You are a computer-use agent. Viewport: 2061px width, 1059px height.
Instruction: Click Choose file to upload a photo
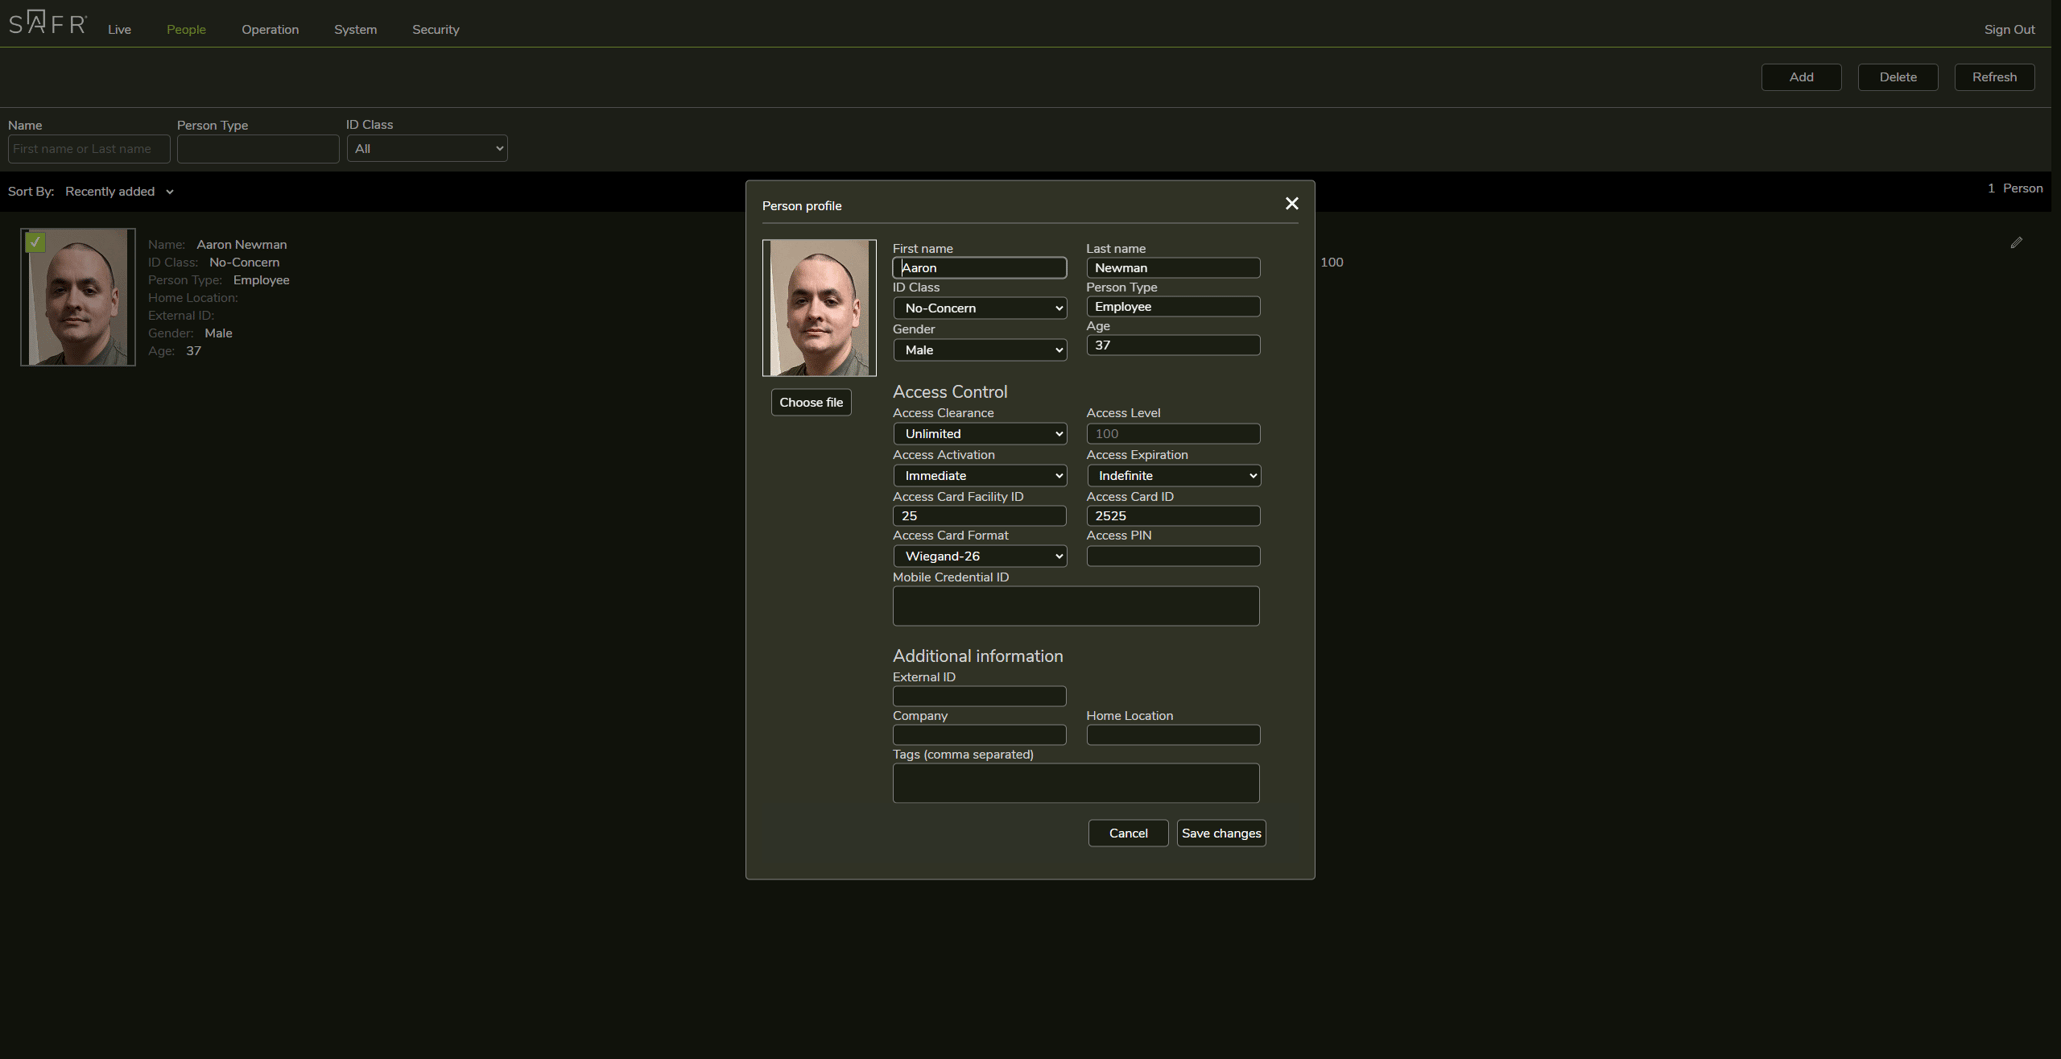pos(810,401)
